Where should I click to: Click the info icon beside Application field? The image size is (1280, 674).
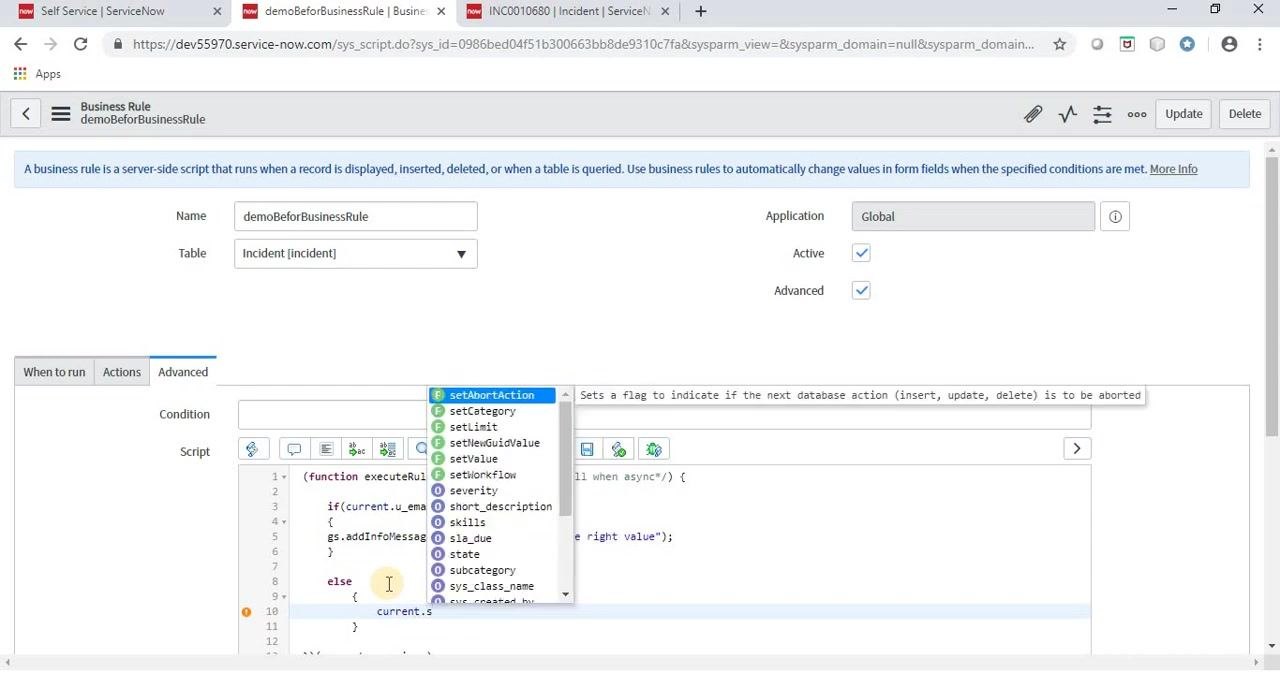(x=1115, y=216)
